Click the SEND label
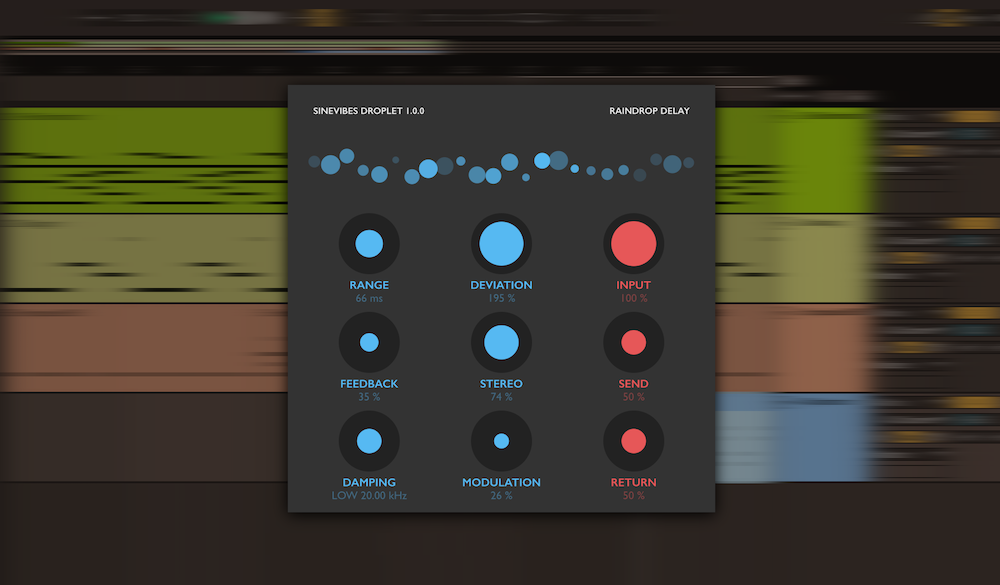Viewport: 1000px width, 585px height. coord(633,383)
